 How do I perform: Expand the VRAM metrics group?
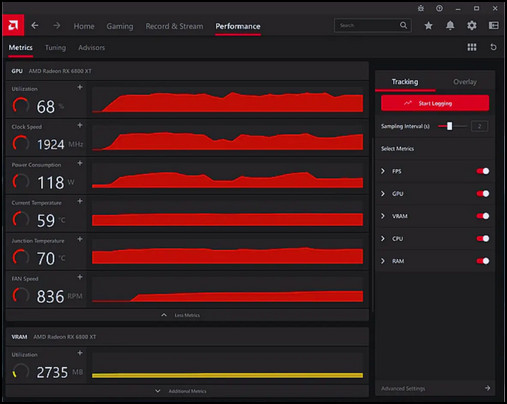pos(383,216)
